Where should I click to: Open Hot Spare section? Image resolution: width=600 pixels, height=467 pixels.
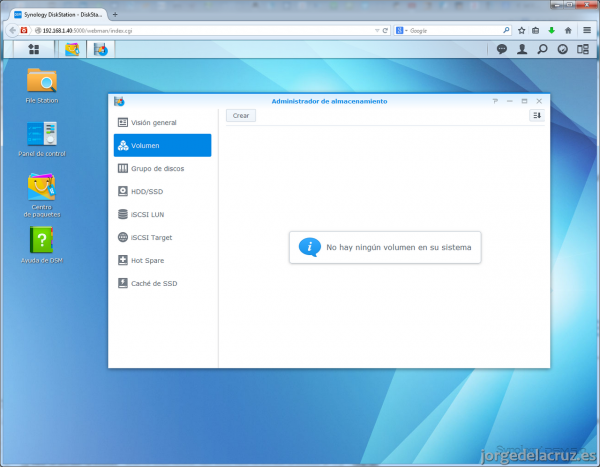point(162,260)
